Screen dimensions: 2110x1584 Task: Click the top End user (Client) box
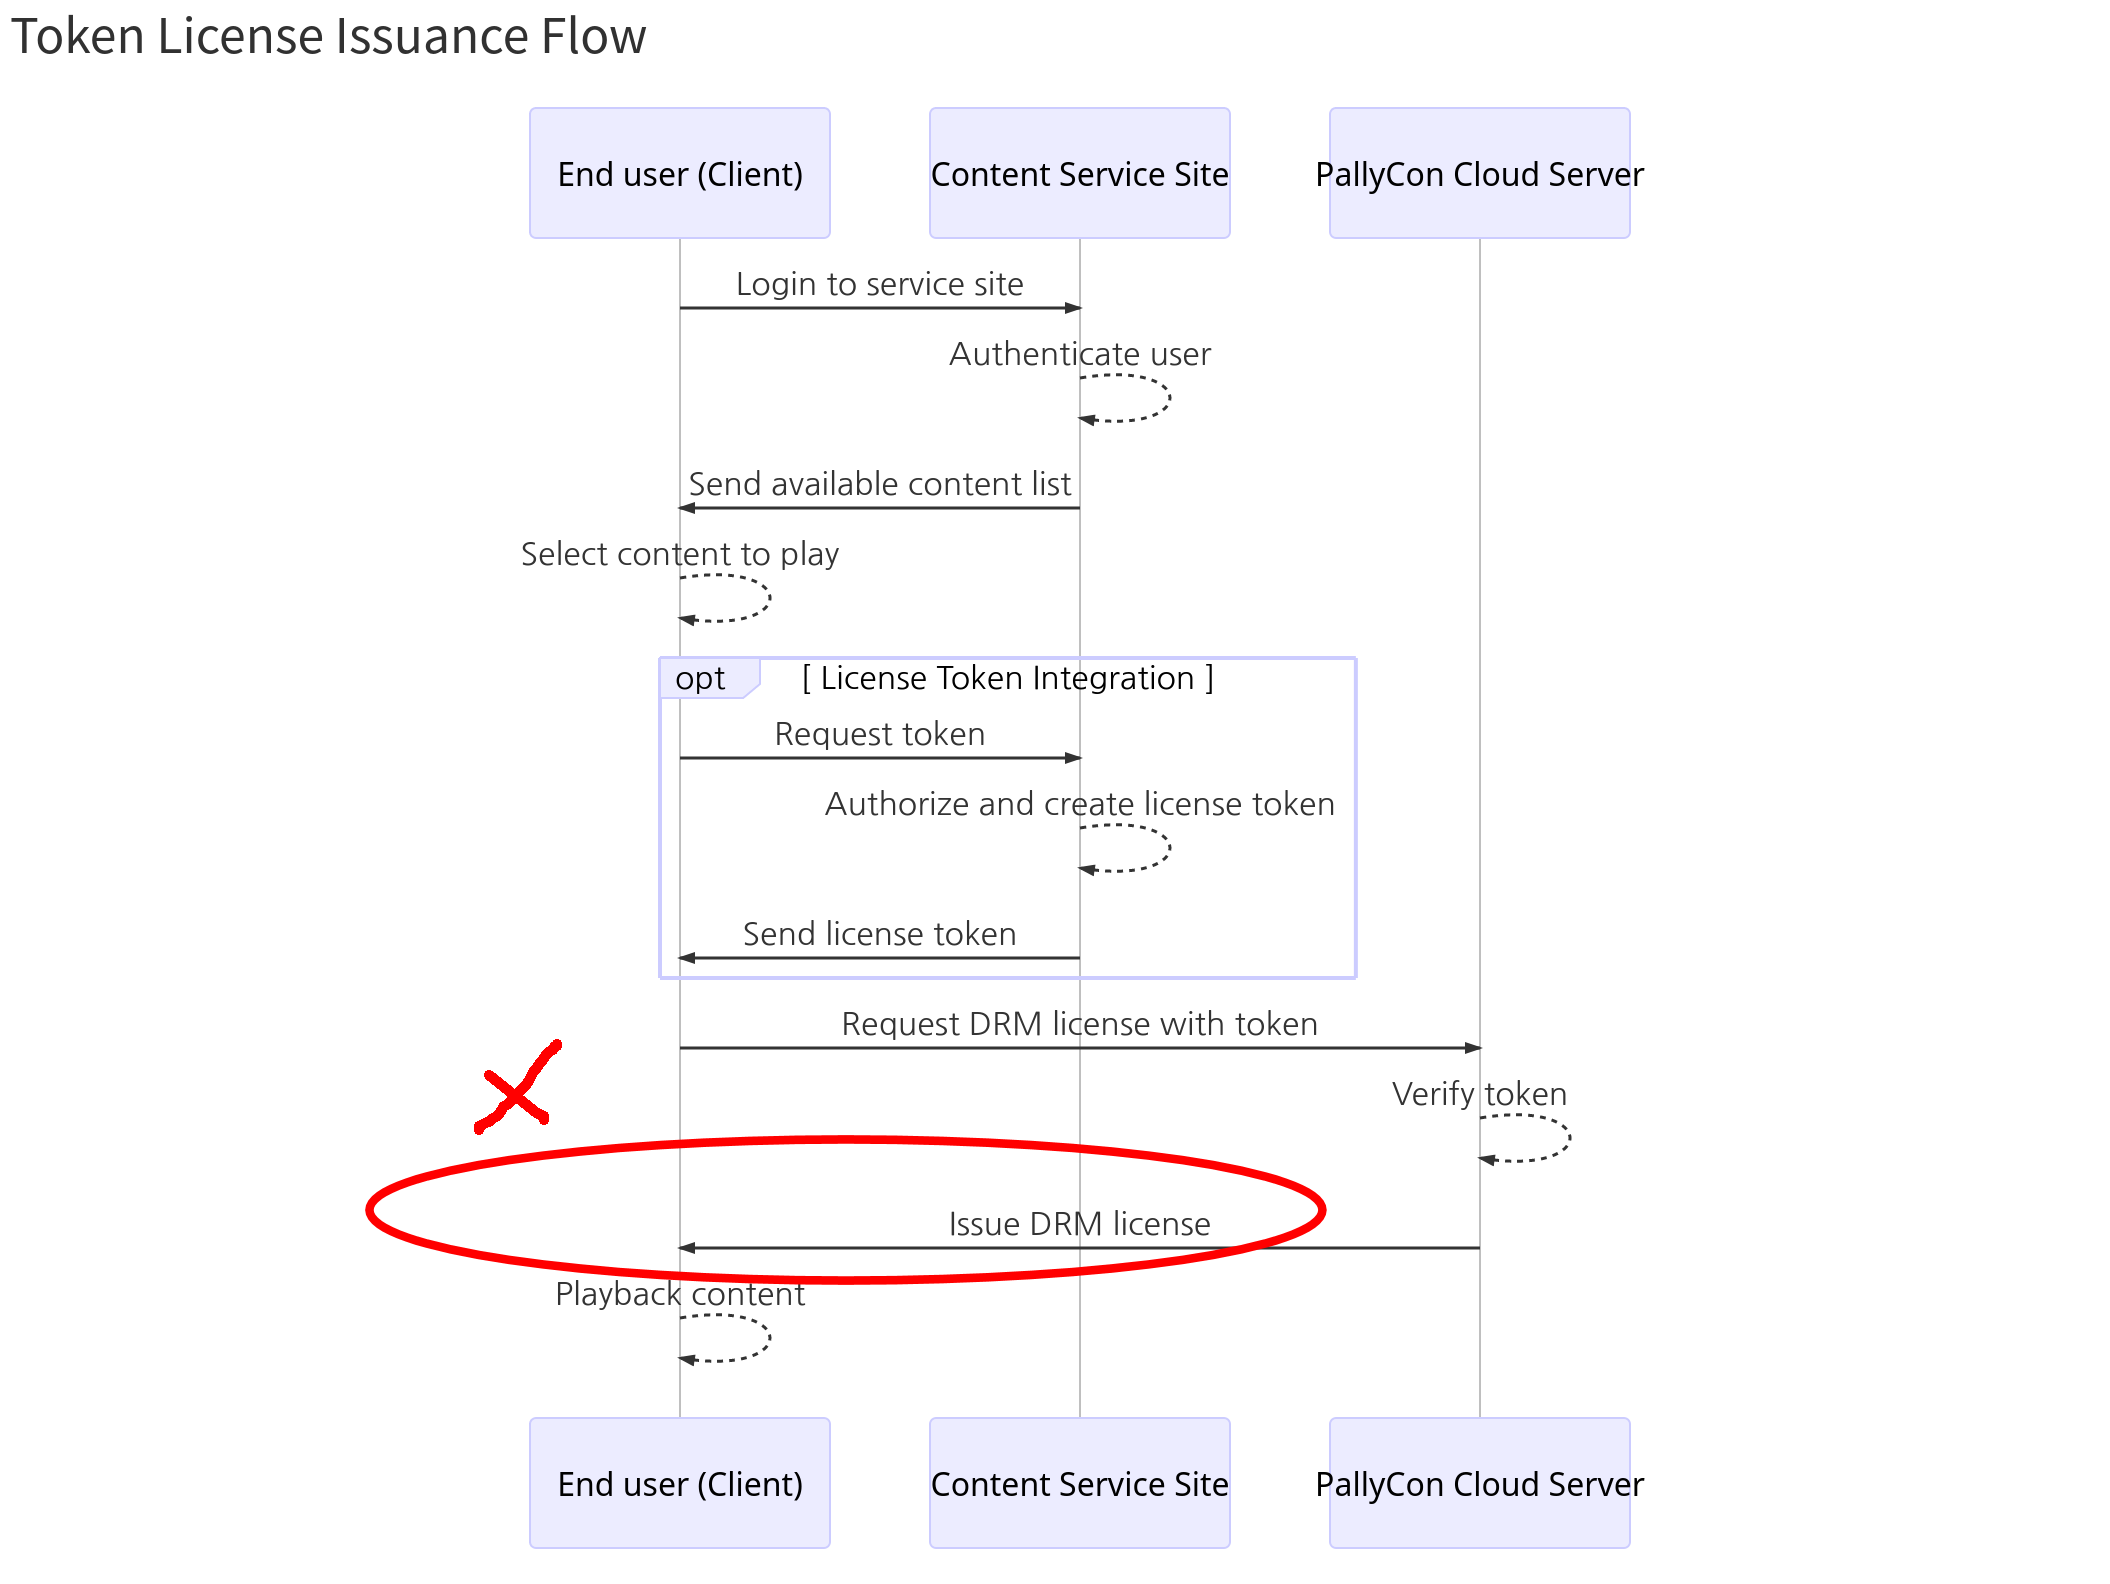(680, 174)
